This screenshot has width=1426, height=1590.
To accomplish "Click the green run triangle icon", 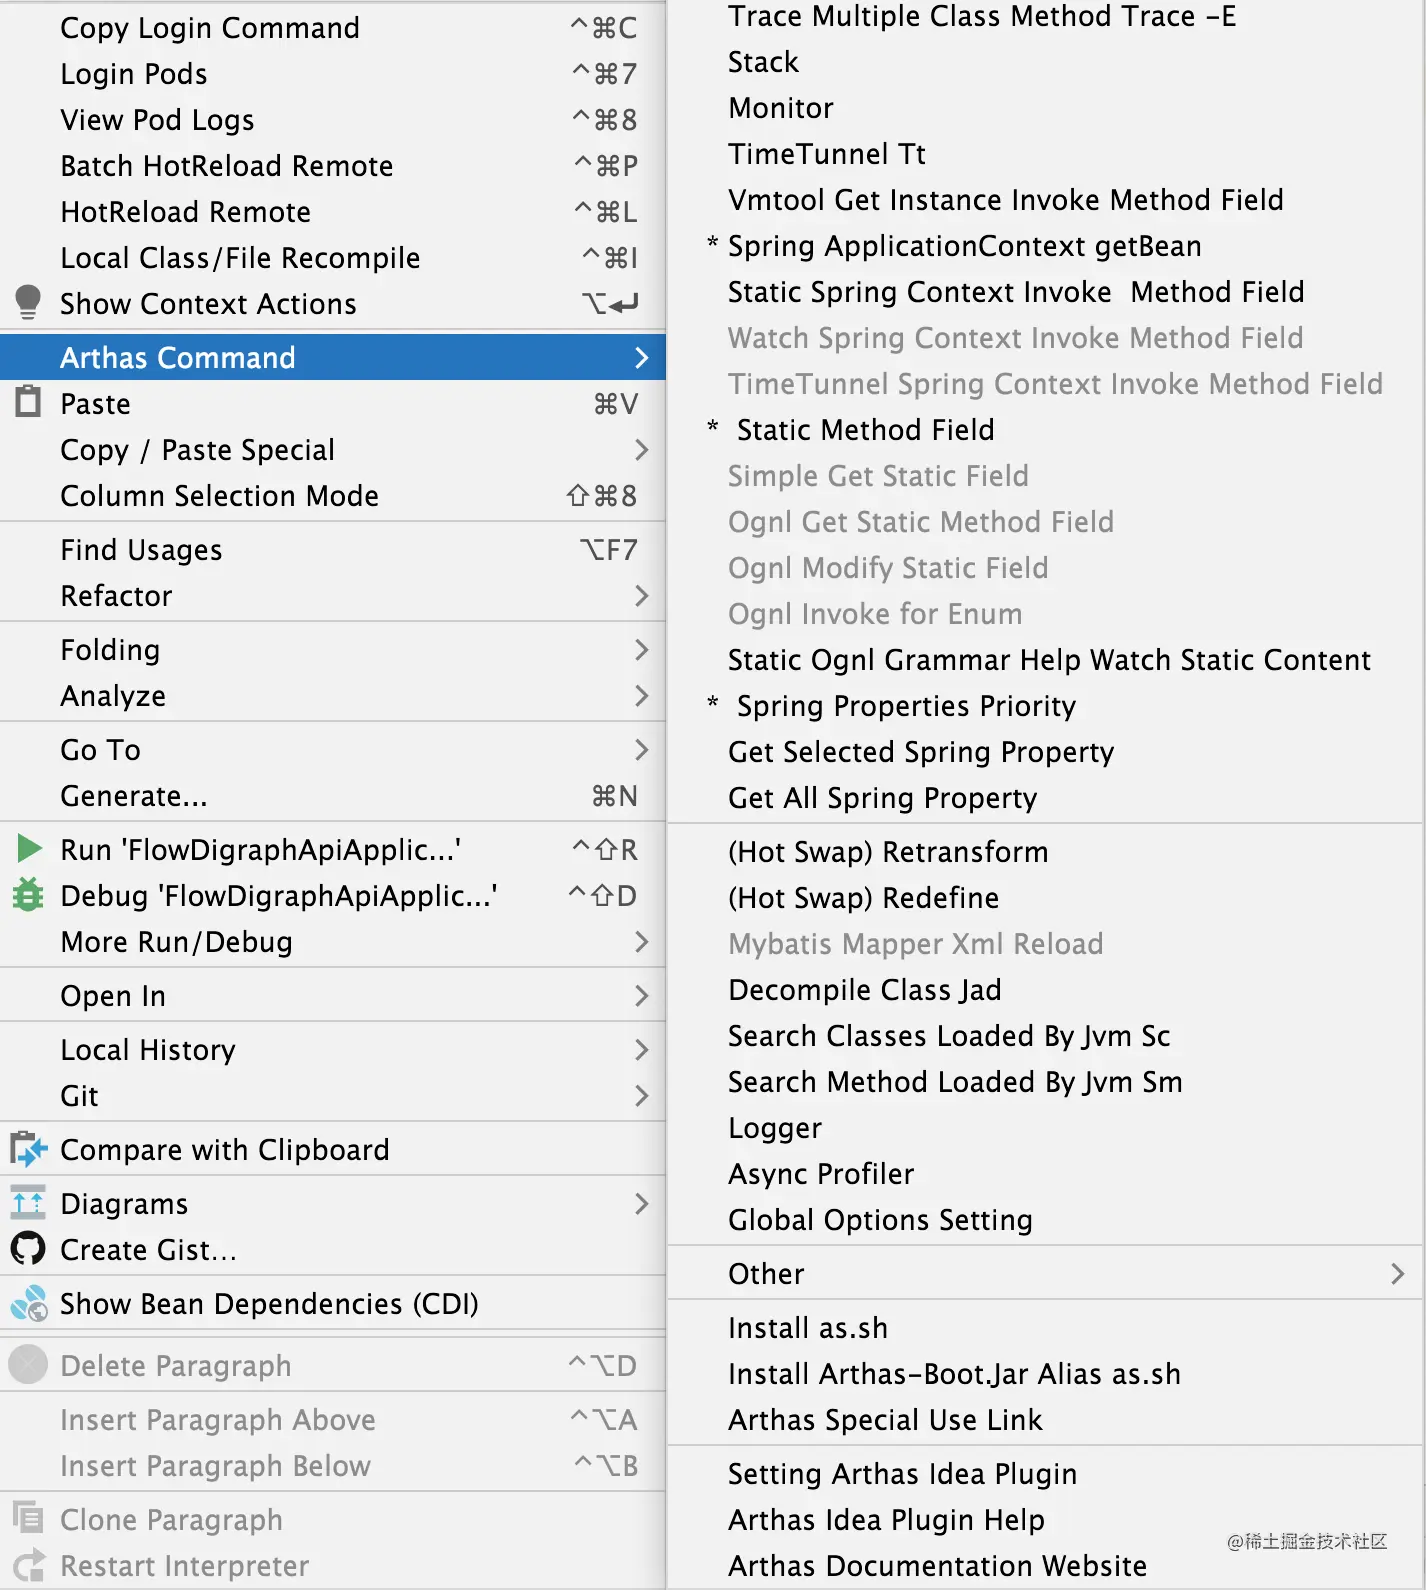I will (29, 849).
